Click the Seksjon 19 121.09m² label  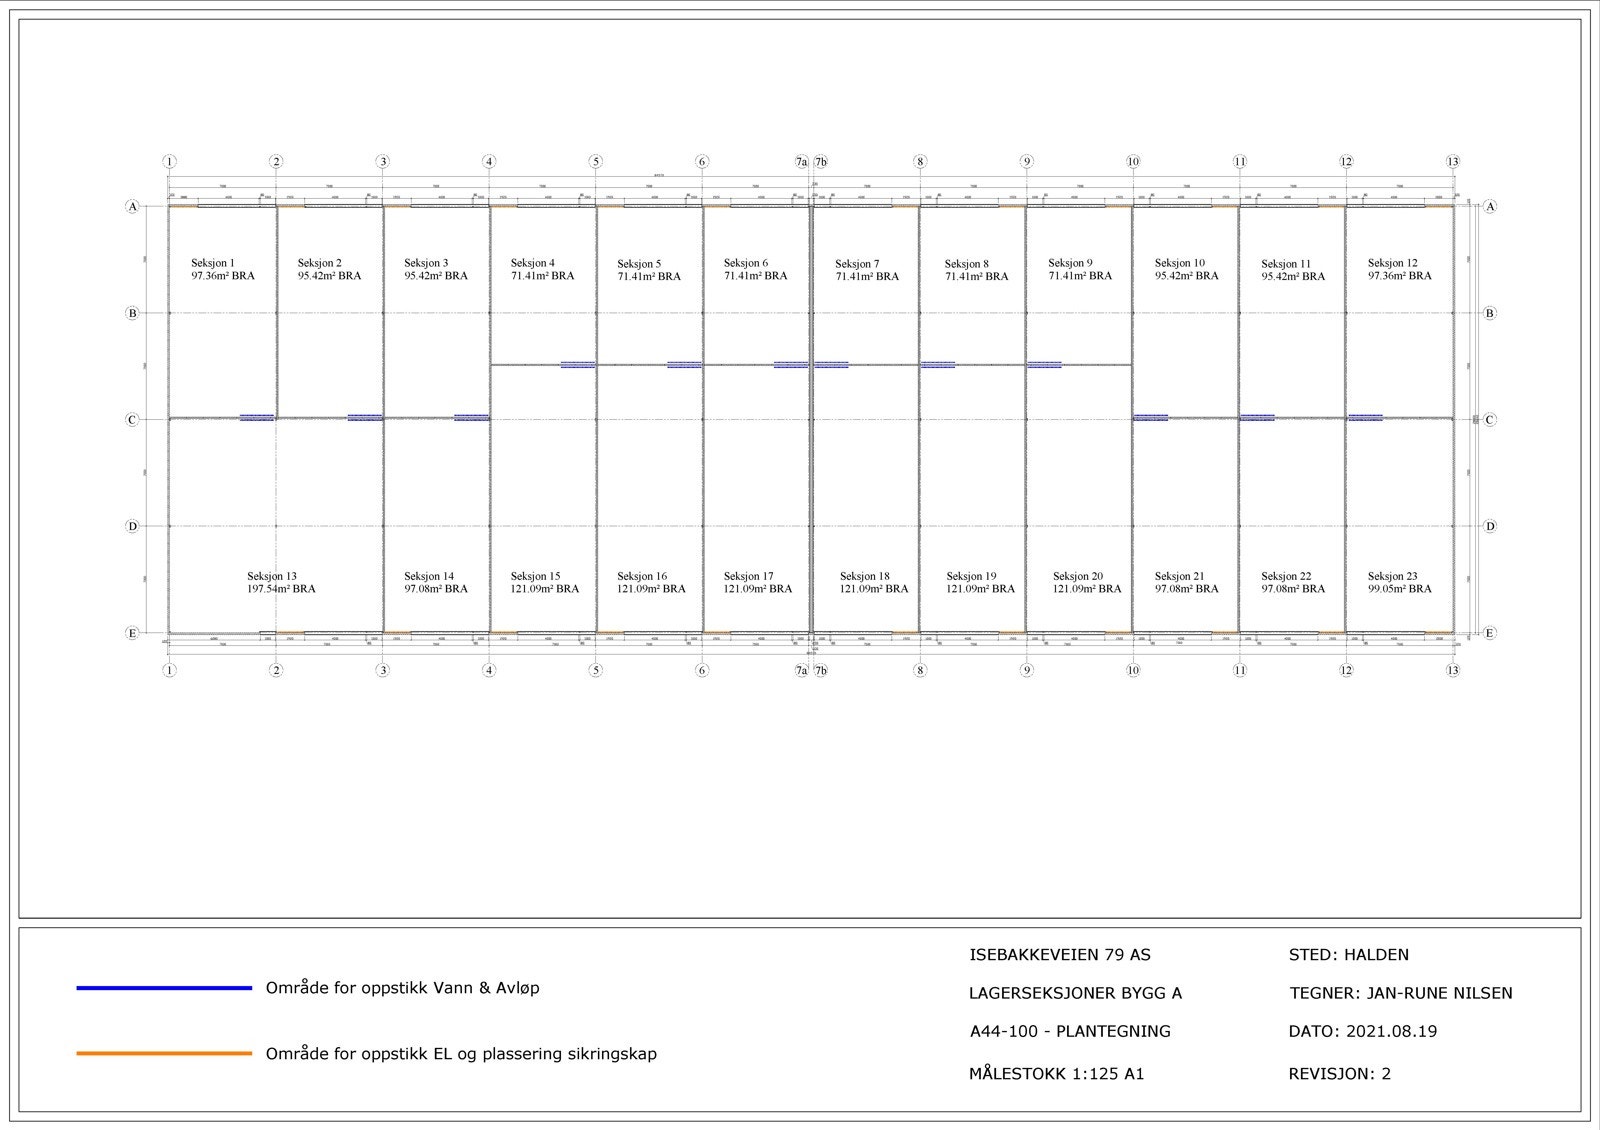point(981,583)
